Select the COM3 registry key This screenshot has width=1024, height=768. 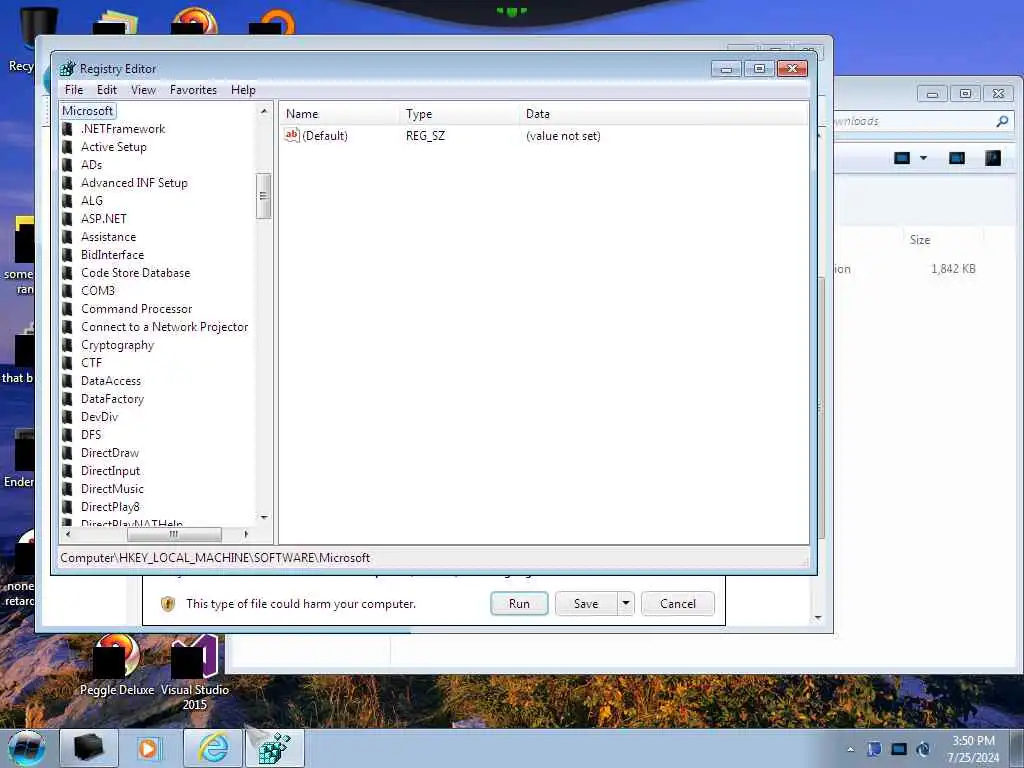click(98, 291)
